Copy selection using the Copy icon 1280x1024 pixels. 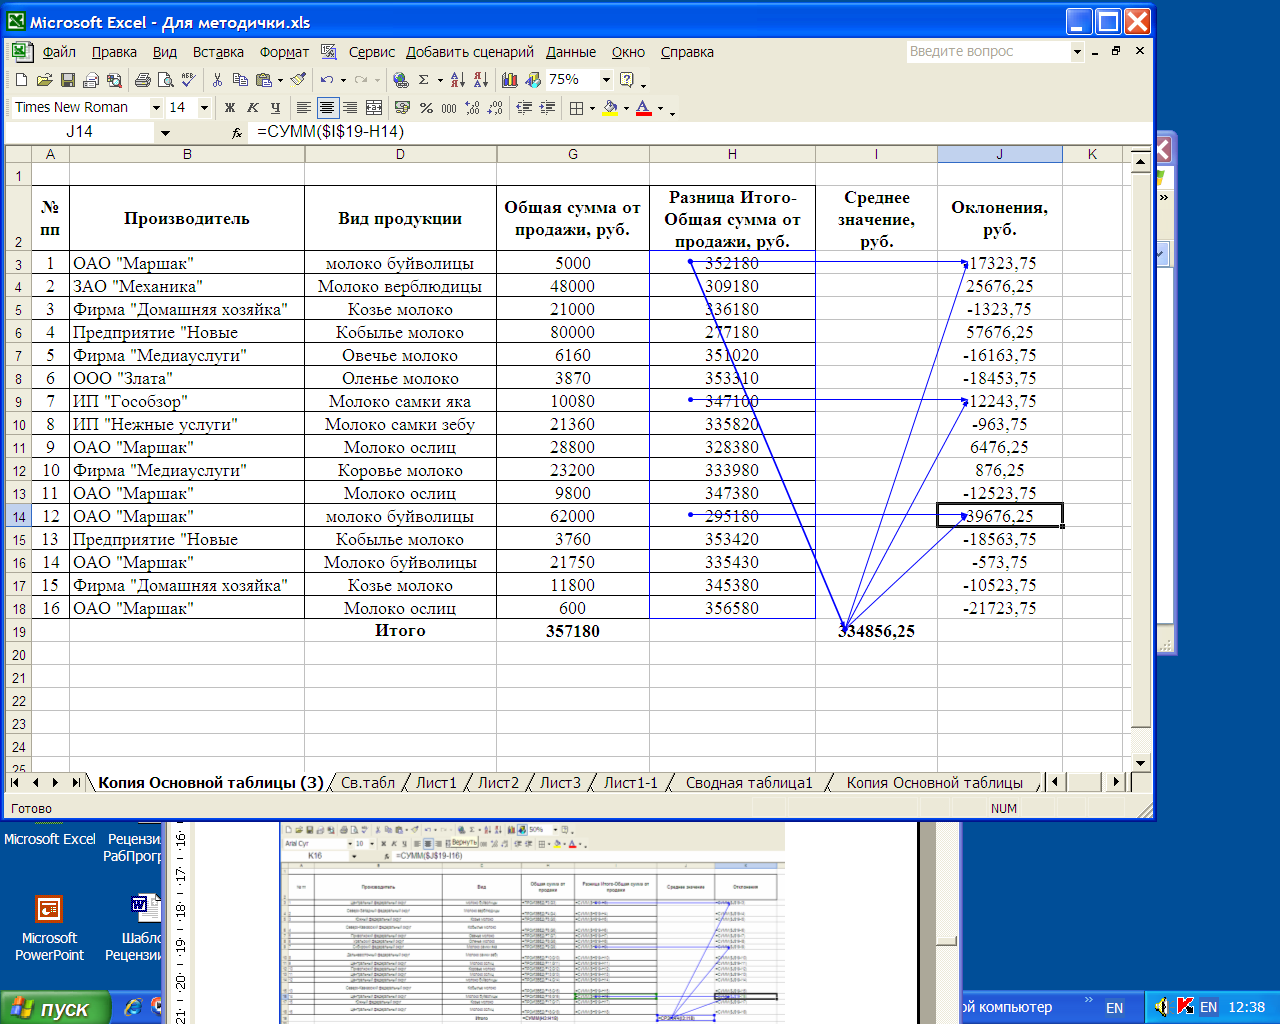tap(241, 80)
